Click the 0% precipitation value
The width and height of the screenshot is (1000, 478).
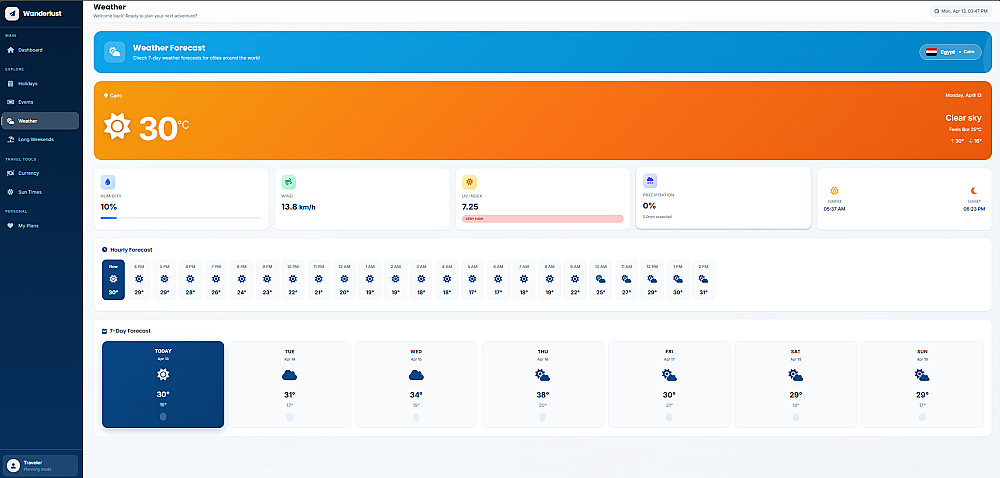coord(649,206)
